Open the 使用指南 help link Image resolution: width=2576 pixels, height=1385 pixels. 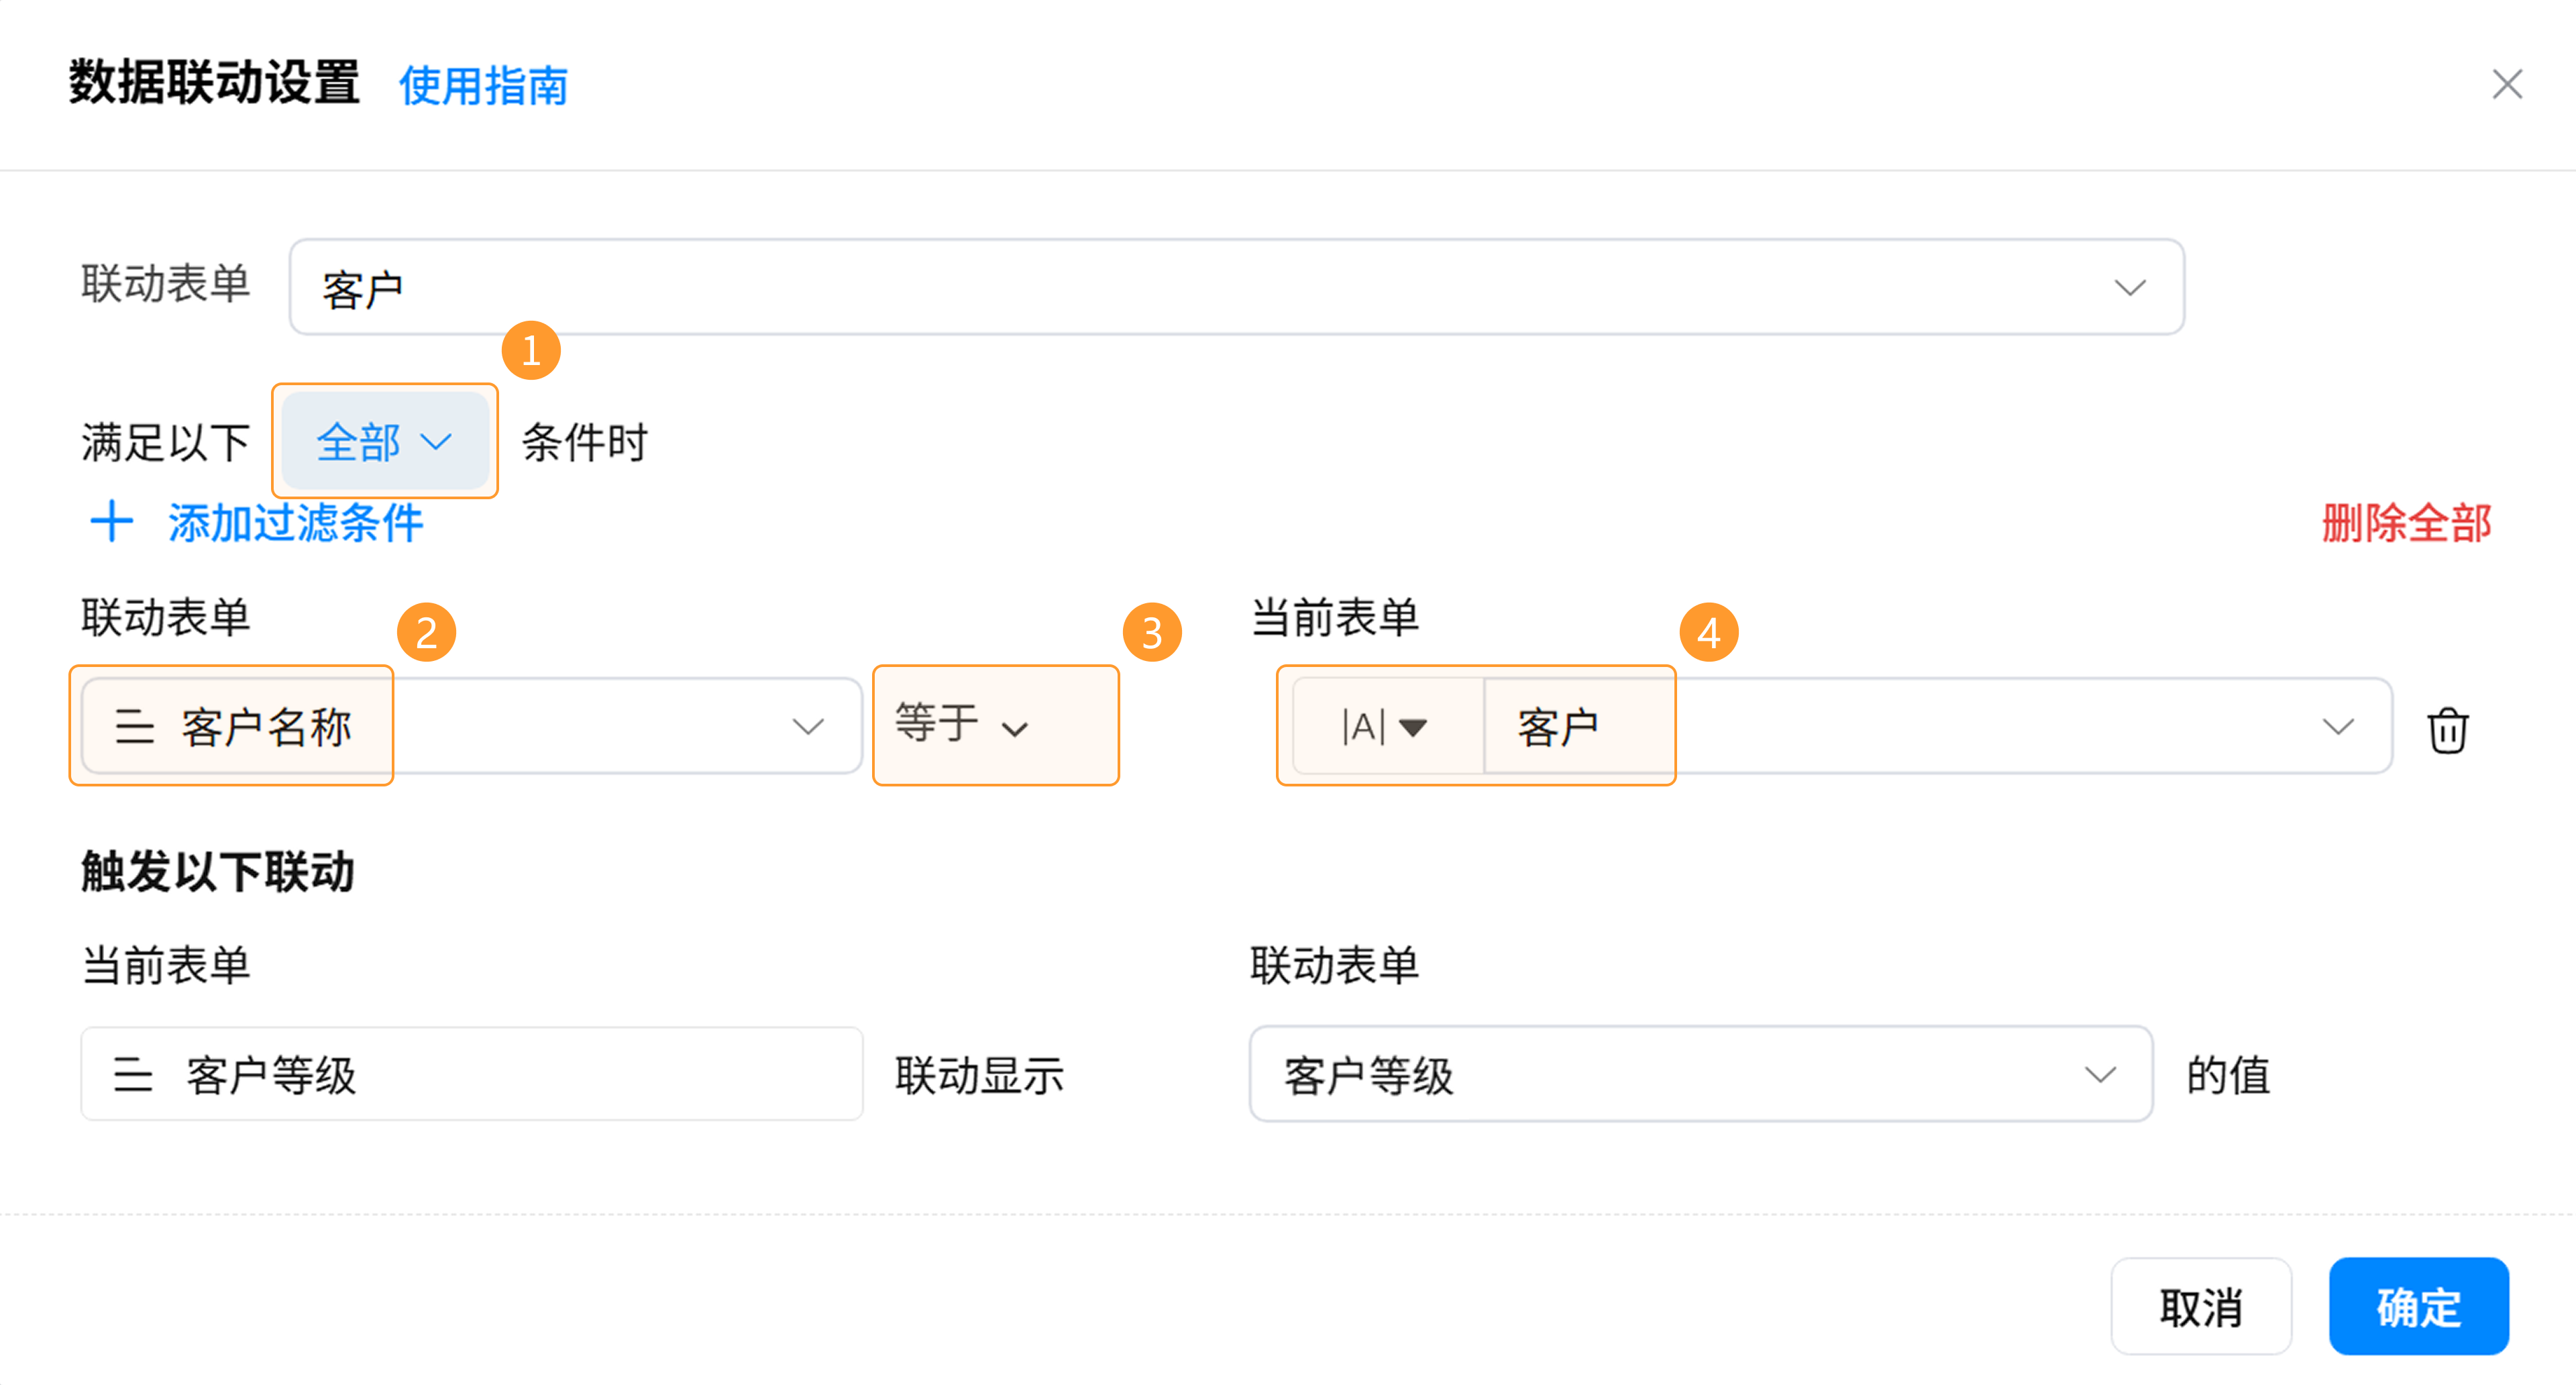(483, 86)
